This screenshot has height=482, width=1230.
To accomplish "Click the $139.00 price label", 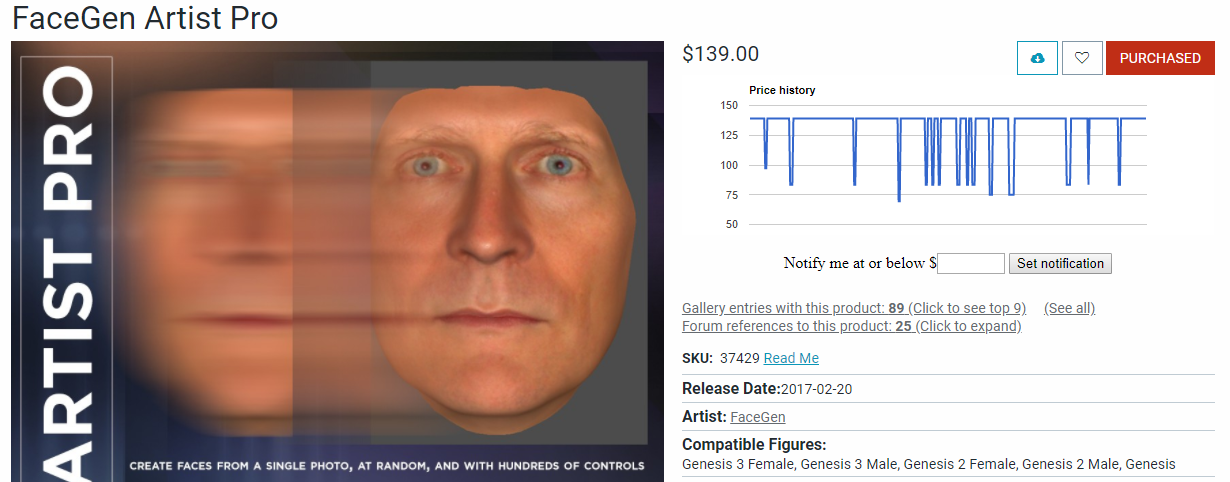I will (x=720, y=54).
